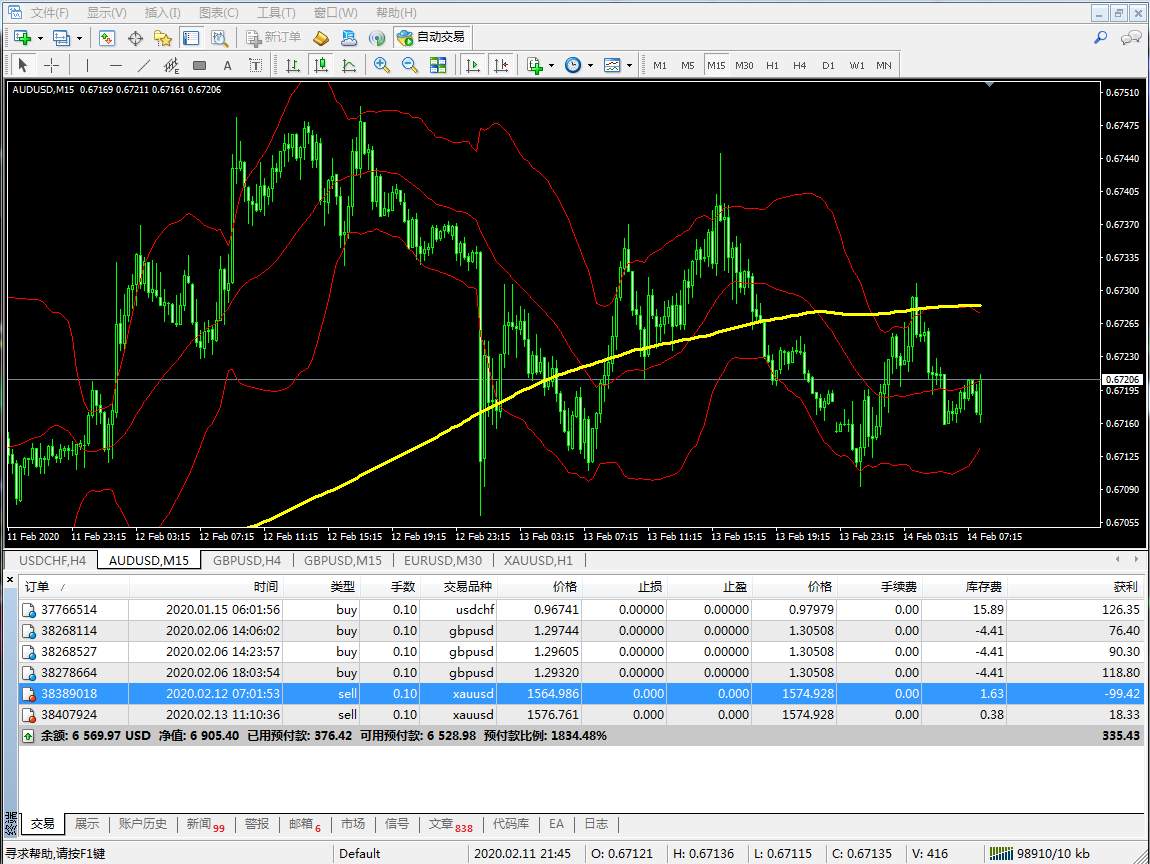Select the diagonal trendline tool
The image size is (1150, 864).
click(x=144, y=65)
